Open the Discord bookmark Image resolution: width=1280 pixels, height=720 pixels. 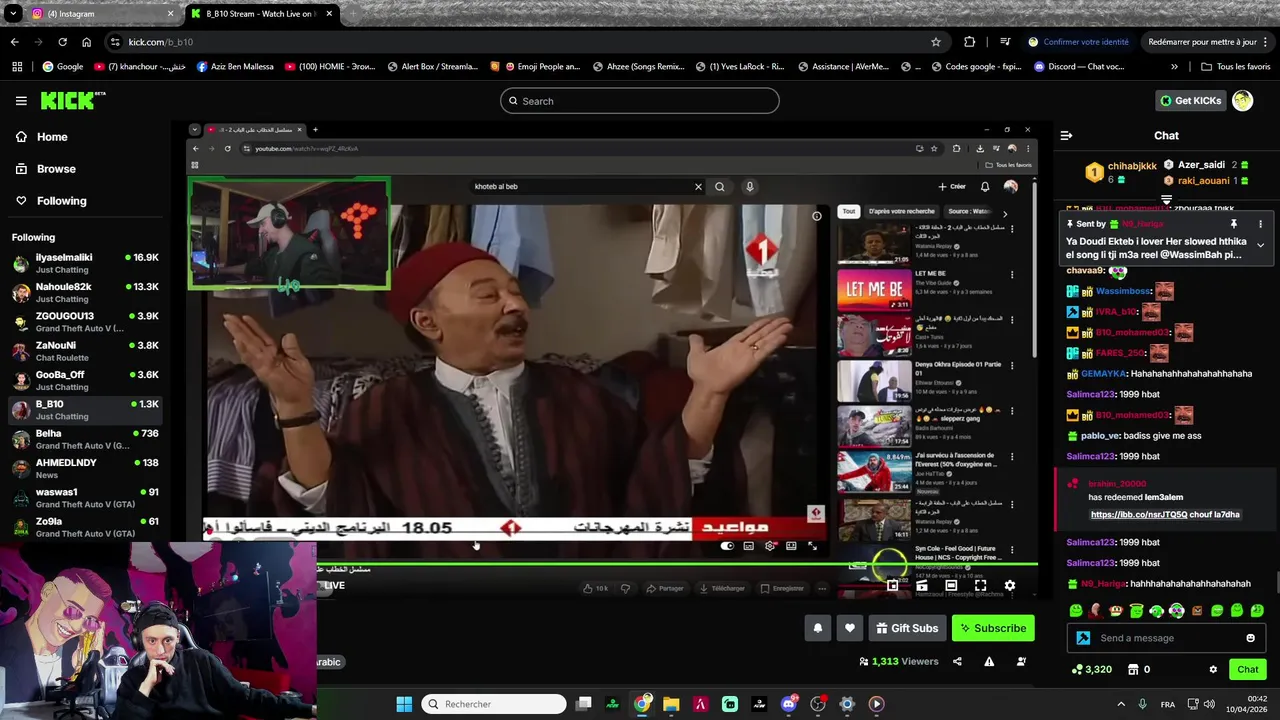[x=1079, y=67]
